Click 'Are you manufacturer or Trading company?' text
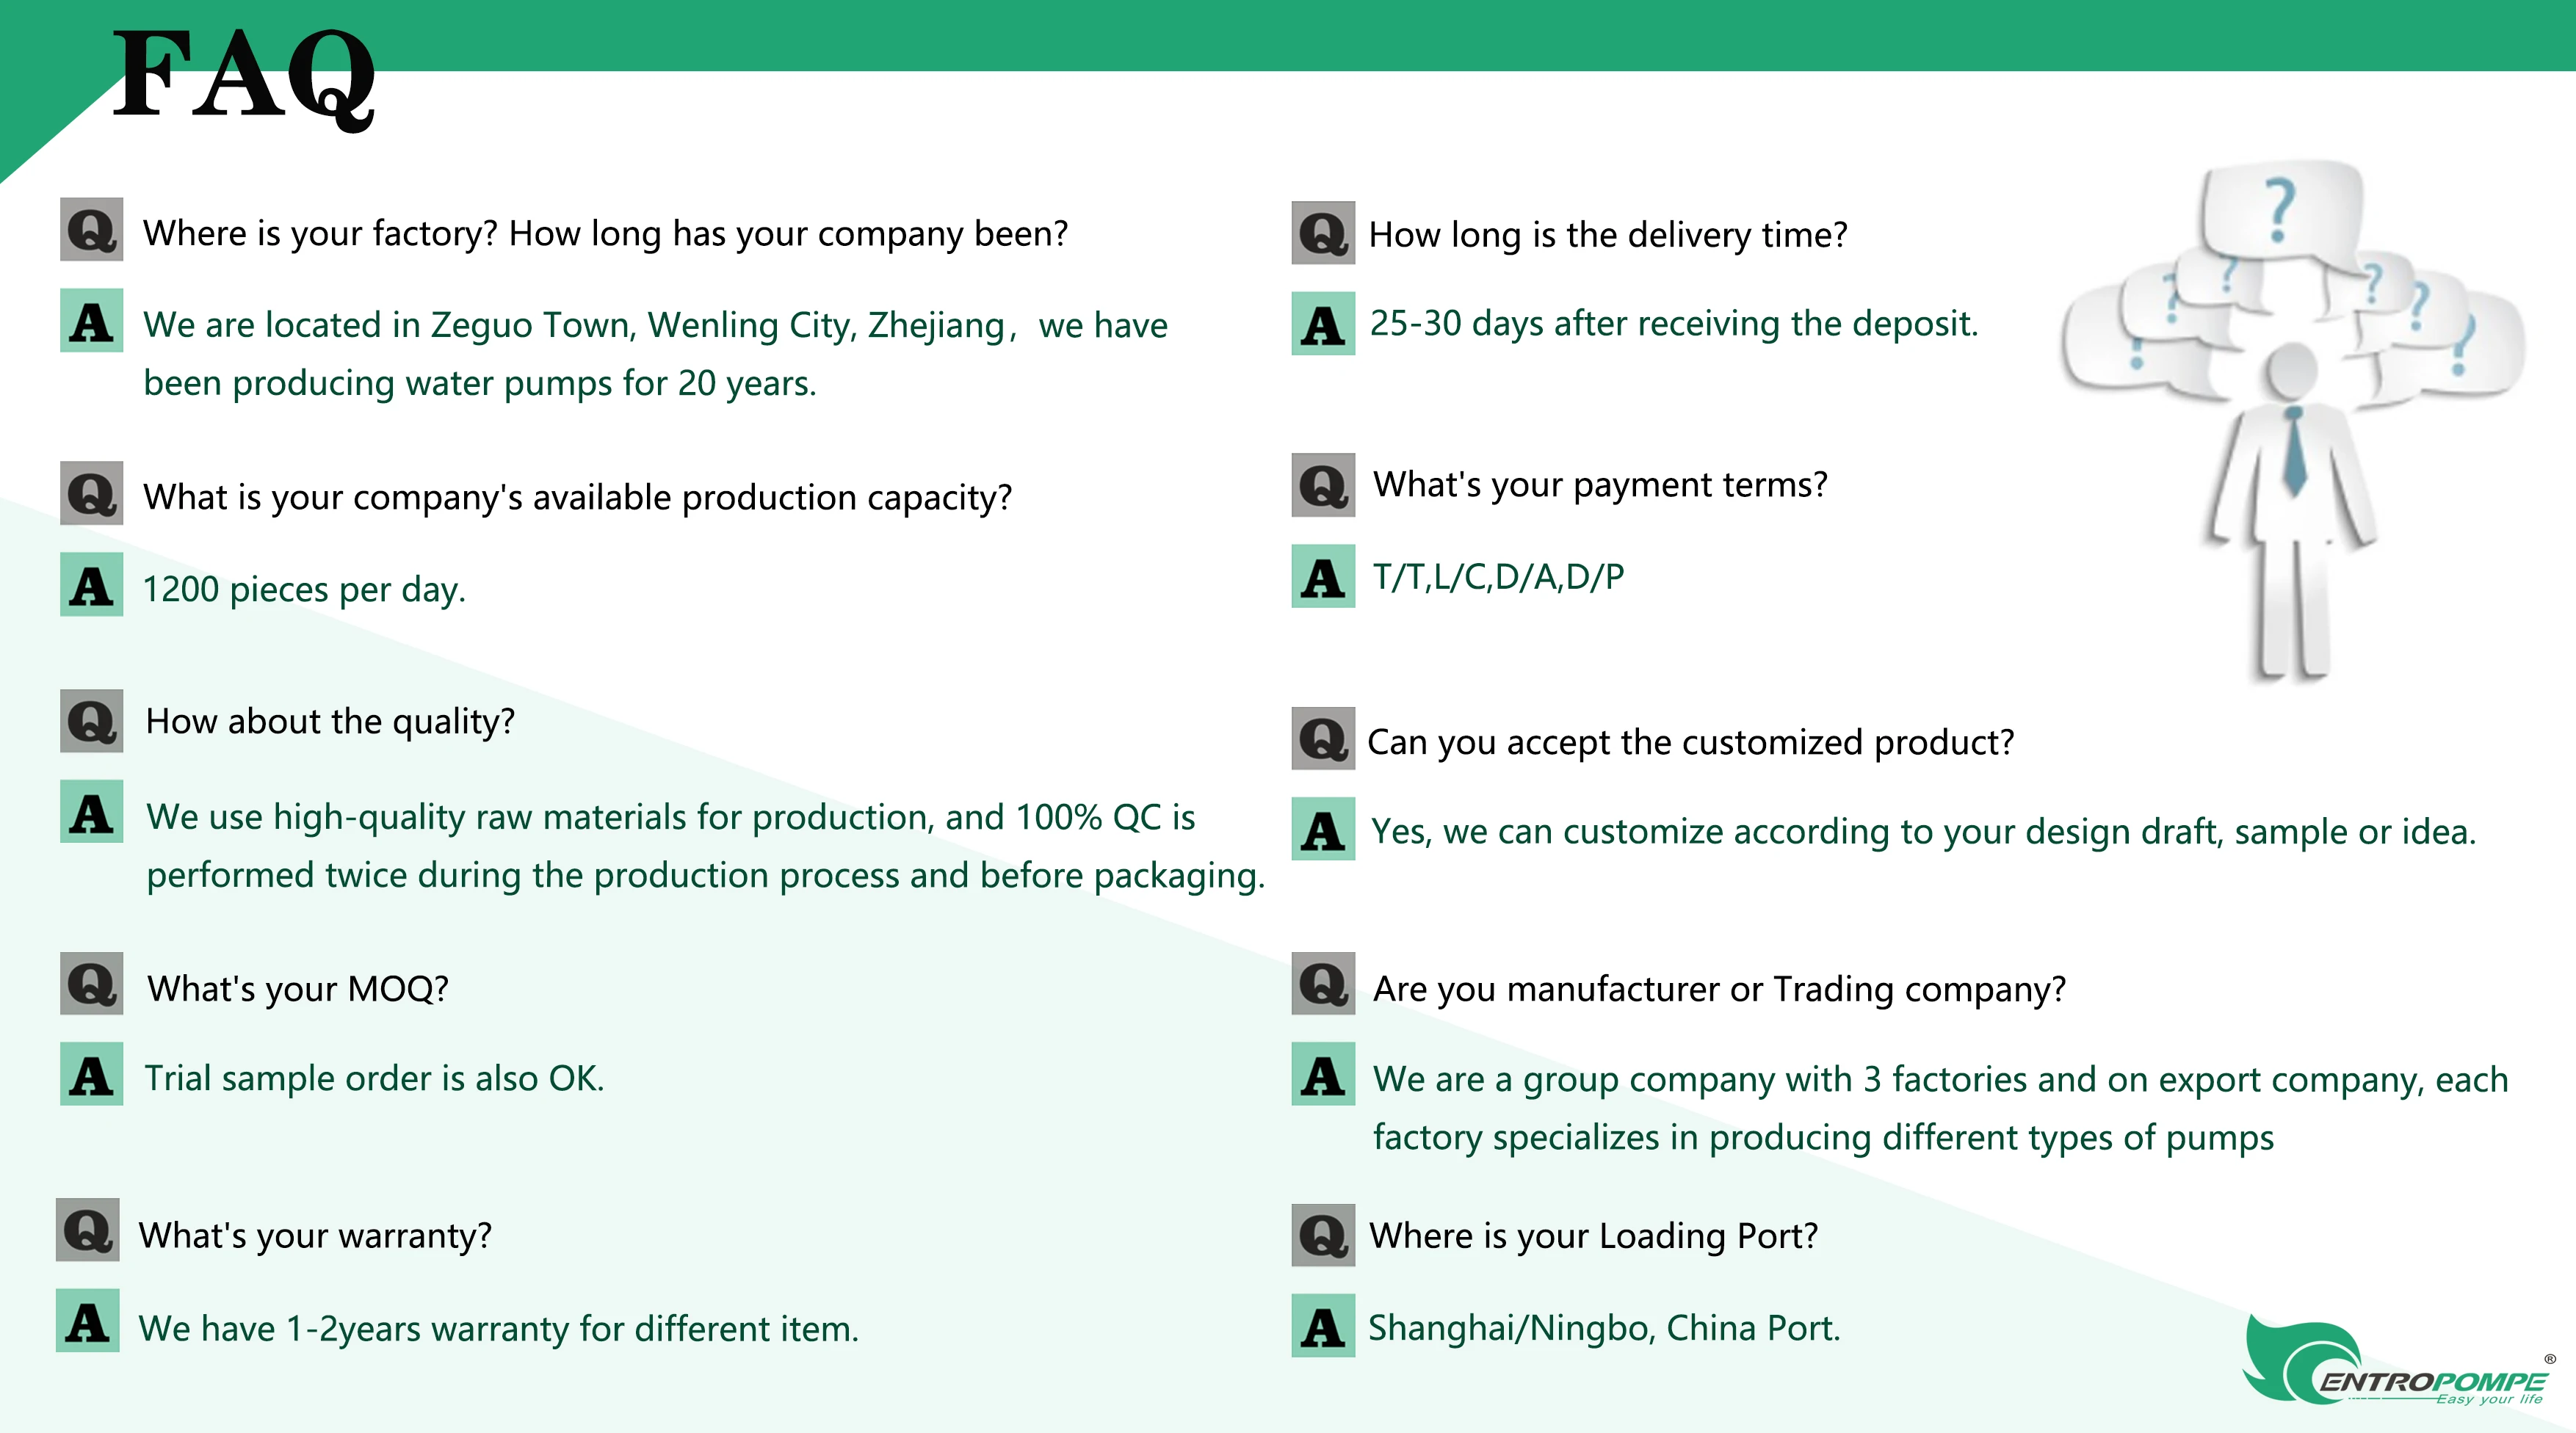 point(1719,989)
